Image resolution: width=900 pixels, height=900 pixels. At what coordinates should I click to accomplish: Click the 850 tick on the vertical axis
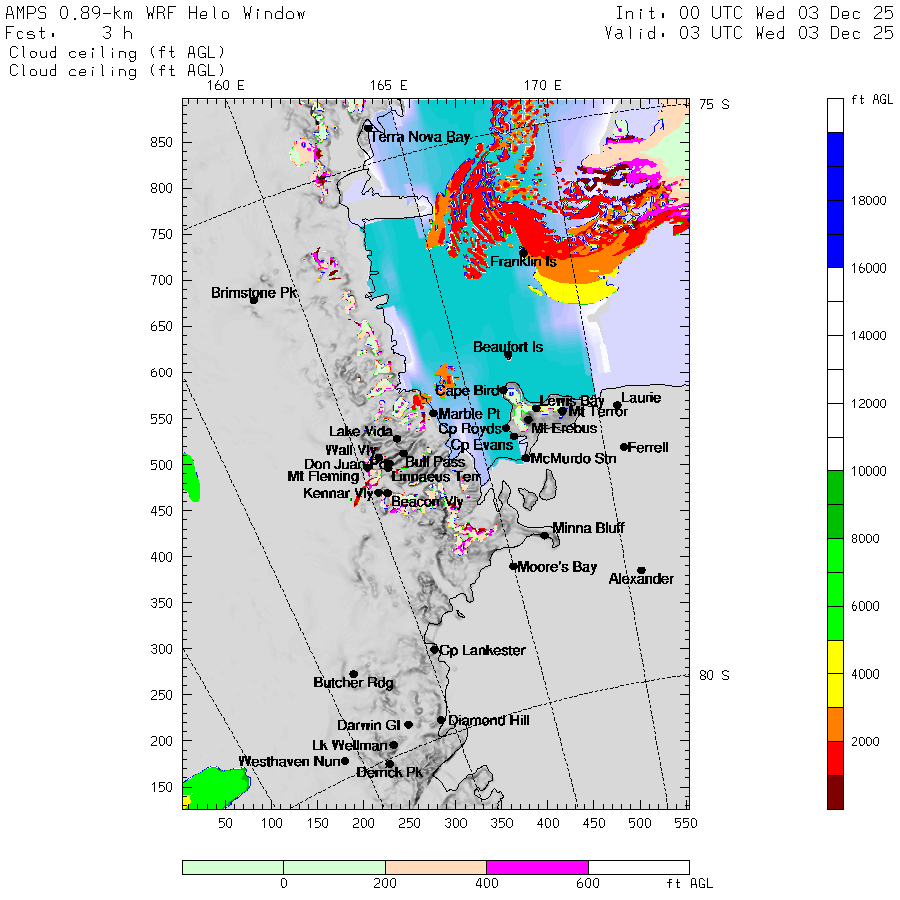point(161,142)
